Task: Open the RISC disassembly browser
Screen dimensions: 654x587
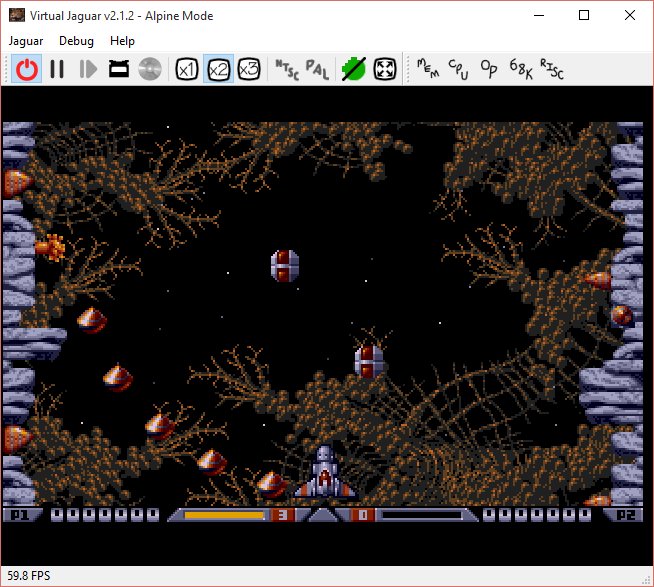Action: (x=552, y=69)
